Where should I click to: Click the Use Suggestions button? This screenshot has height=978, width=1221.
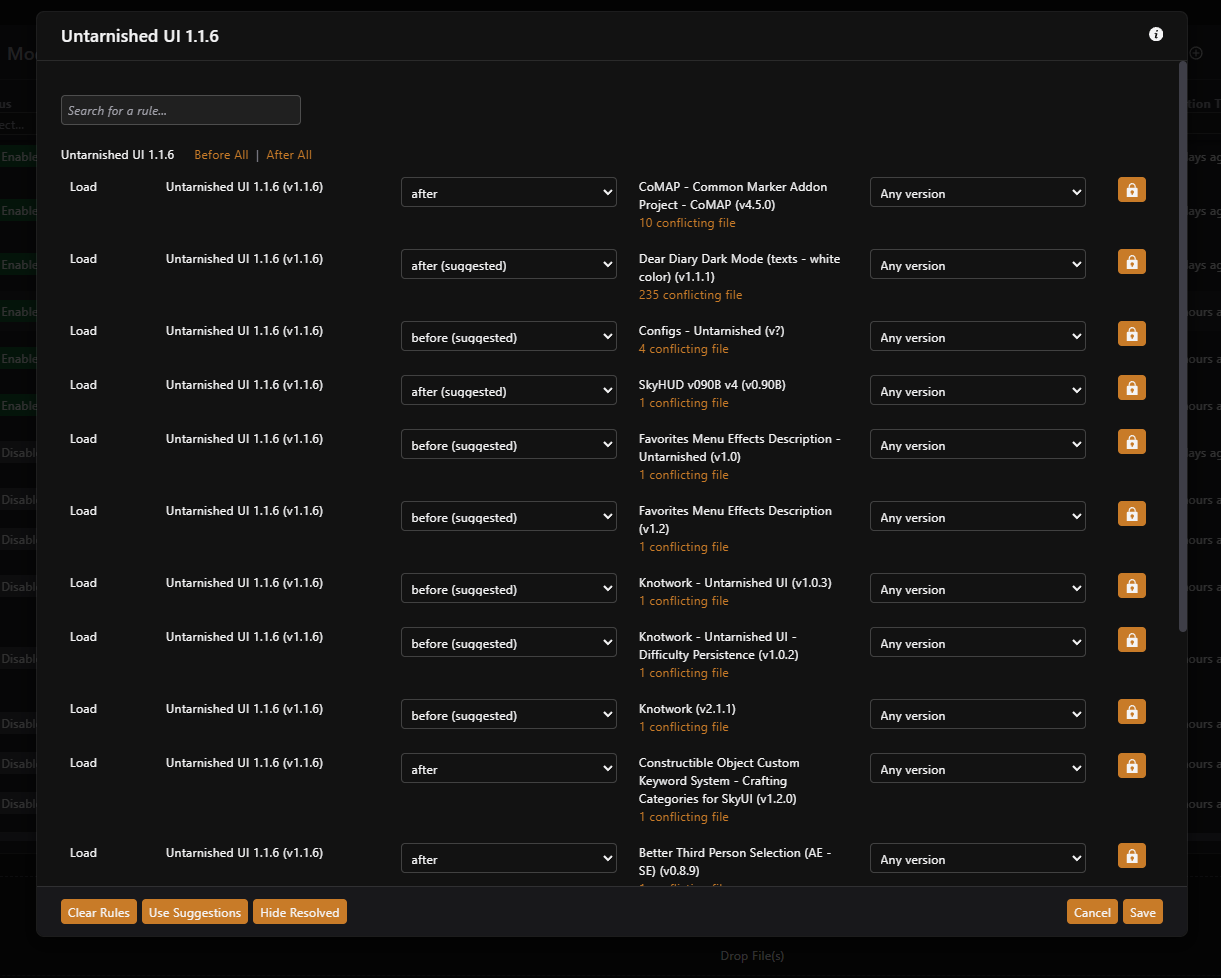click(195, 912)
